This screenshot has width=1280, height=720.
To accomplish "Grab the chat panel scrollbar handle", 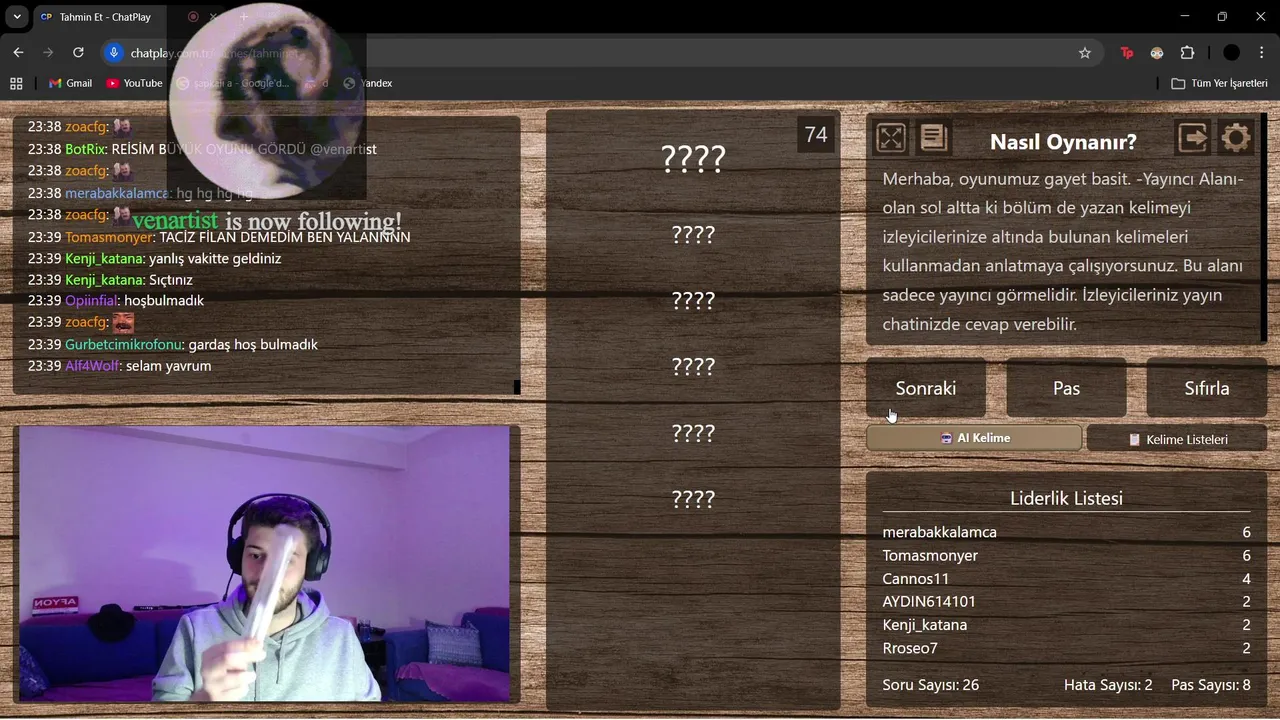I will (x=517, y=387).
